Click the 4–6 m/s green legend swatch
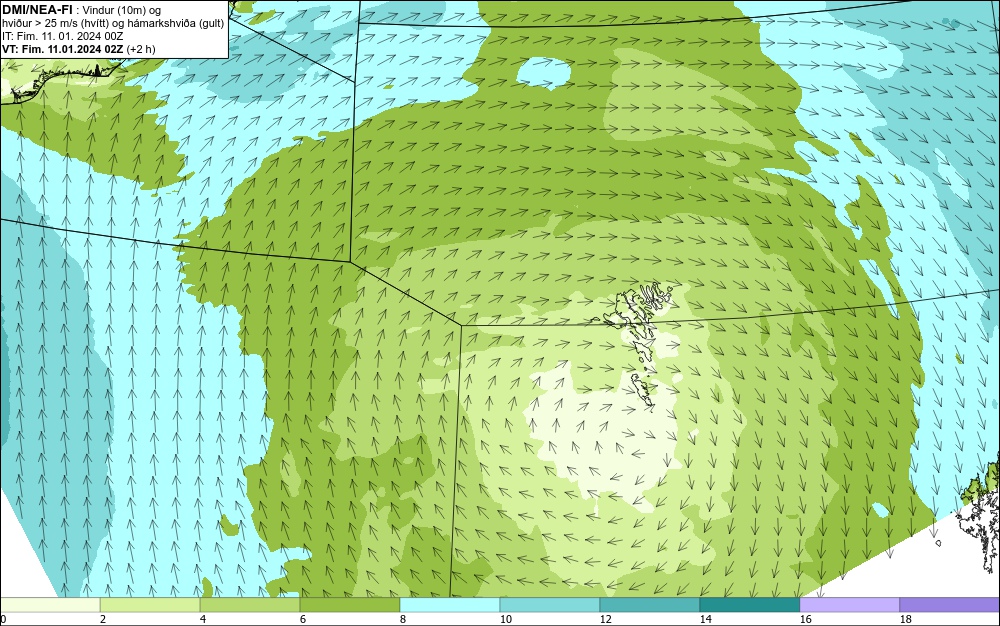The height and width of the screenshot is (626, 1000). [x=250, y=605]
